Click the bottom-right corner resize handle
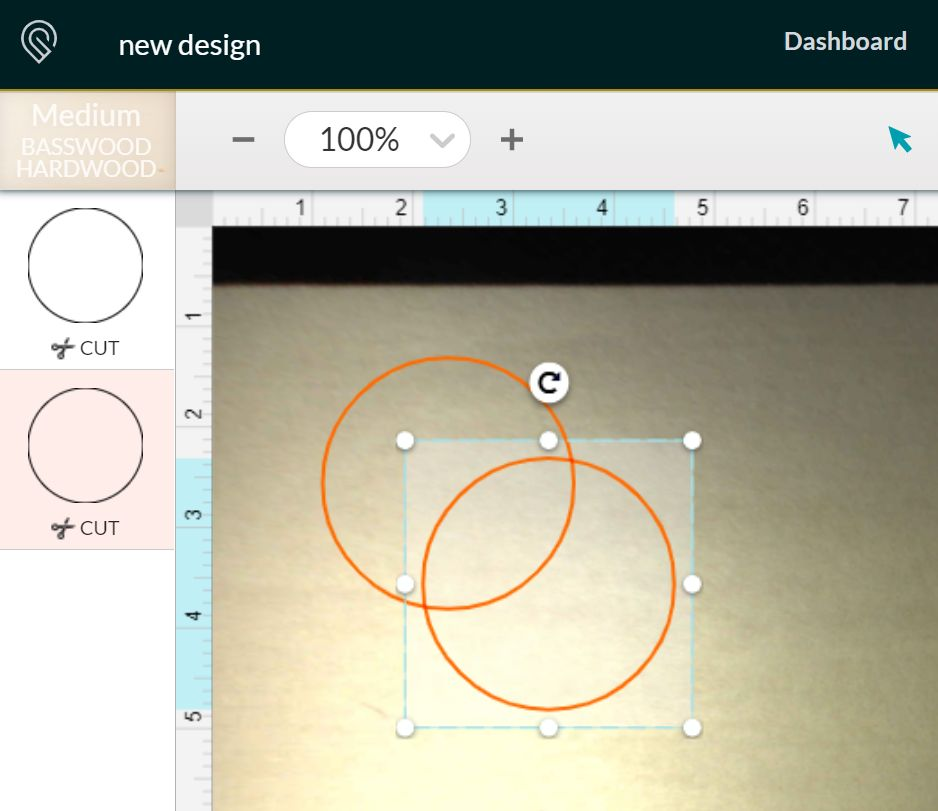This screenshot has width=938, height=811. coord(692,727)
